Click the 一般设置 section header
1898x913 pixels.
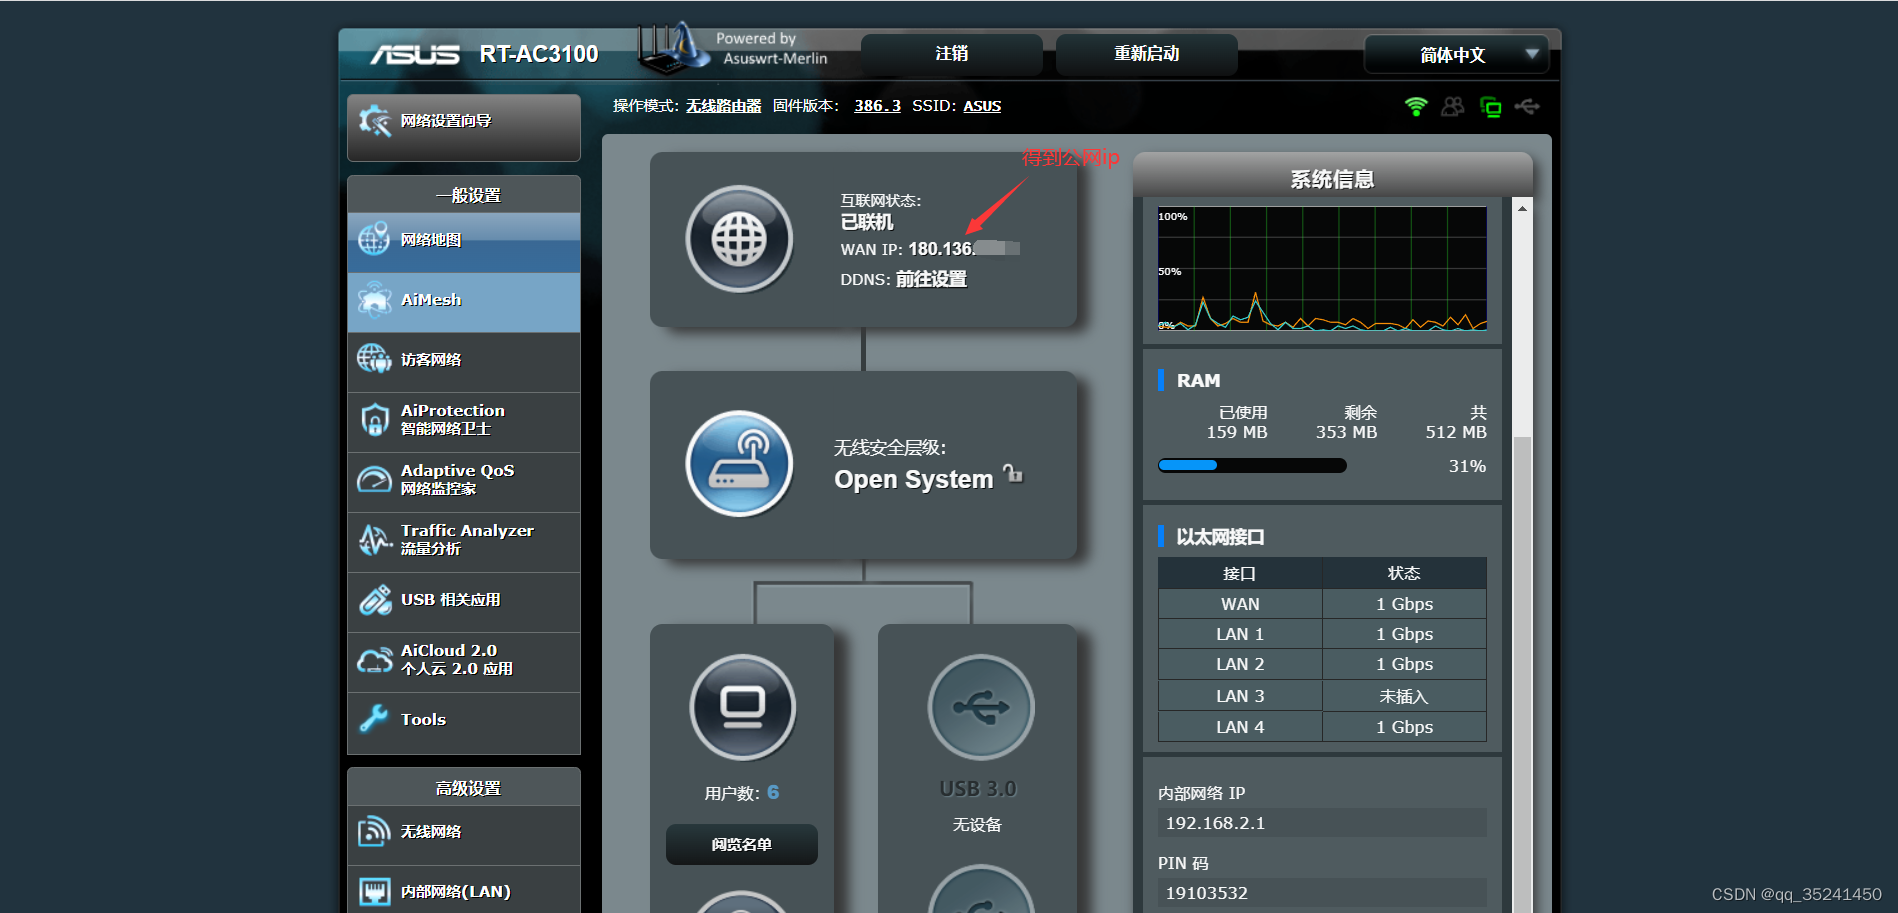click(x=464, y=194)
